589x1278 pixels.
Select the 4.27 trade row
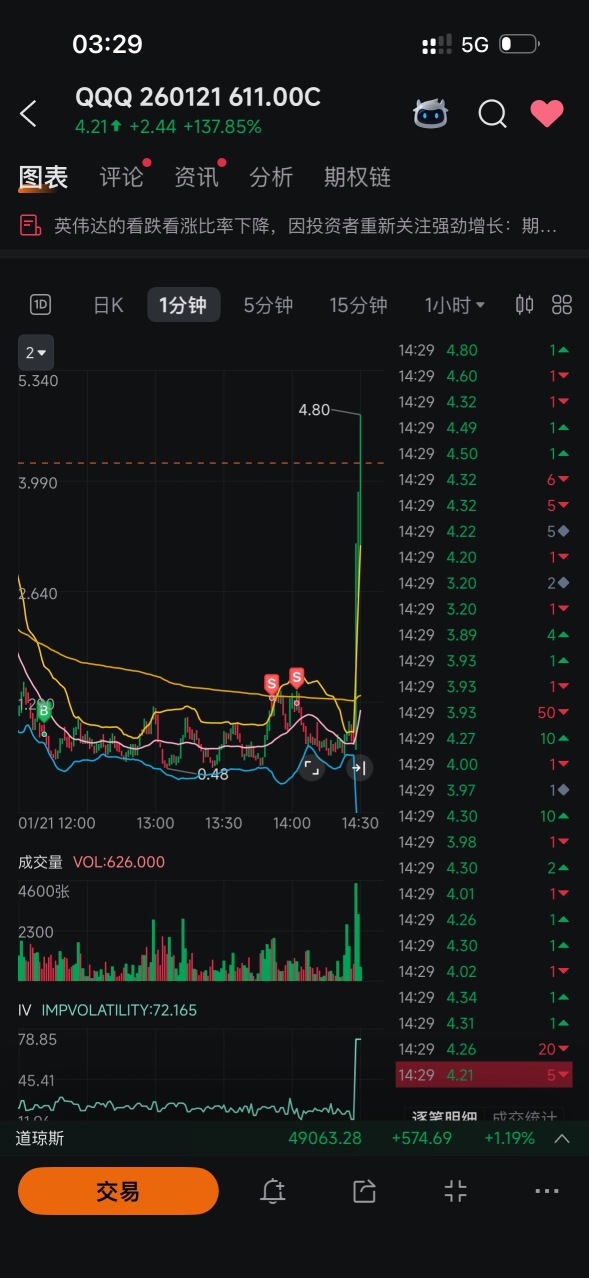pos(485,738)
